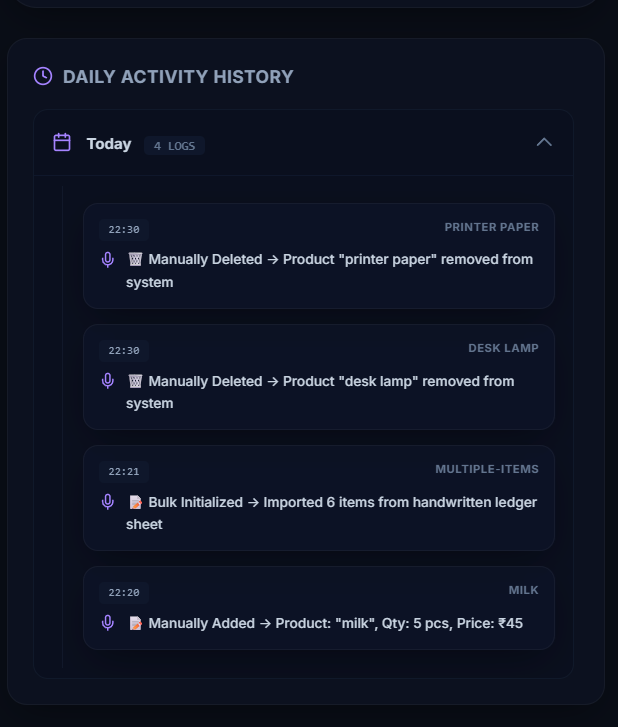The image size is (618, 727).
Task: Open the printer paper deleted log card
Action: click(319, 256)
